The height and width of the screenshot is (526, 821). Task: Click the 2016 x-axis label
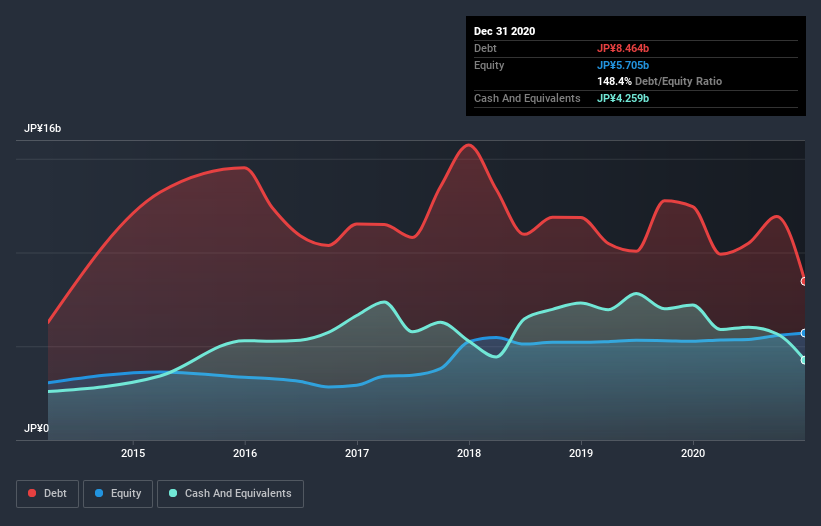[245, 453]
